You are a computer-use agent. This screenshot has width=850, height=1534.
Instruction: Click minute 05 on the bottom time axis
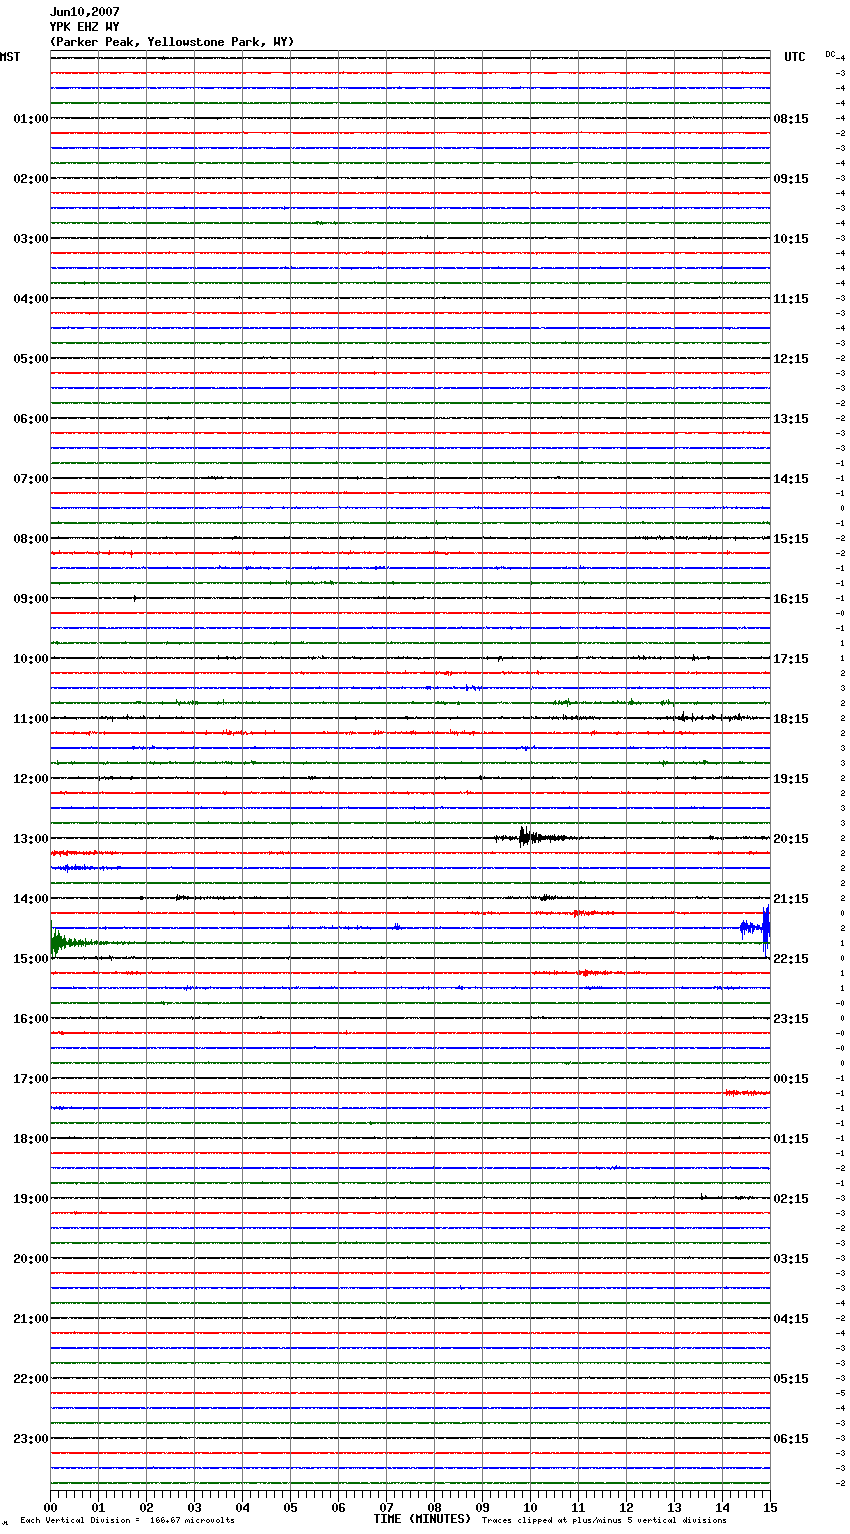click(290, 1507)
